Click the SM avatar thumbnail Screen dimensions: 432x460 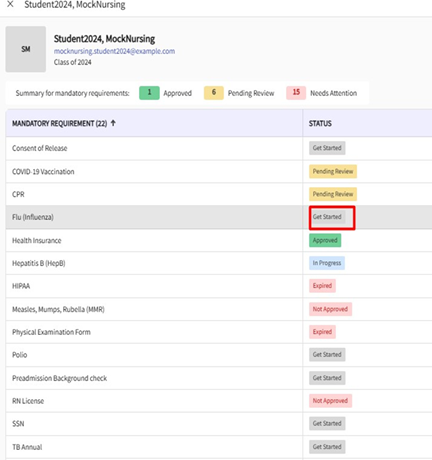pos(26,49)
